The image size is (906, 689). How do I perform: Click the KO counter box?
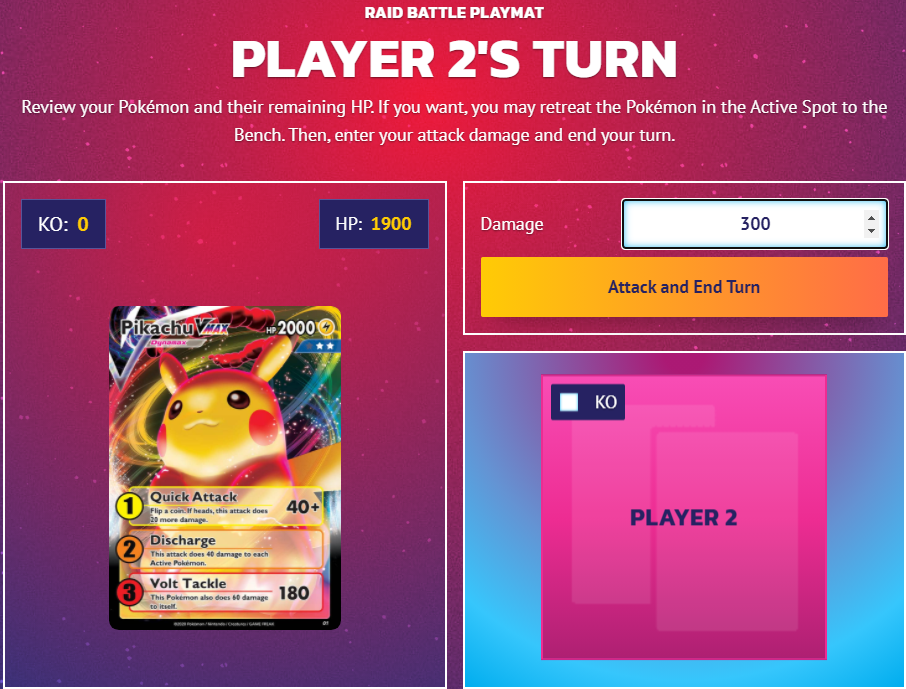click(64, 224)
